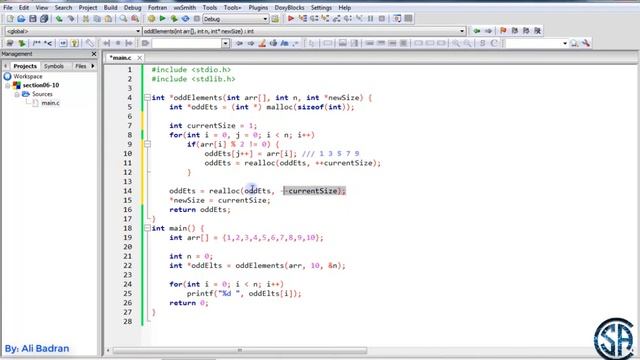
Task: Cut selection with the scissors icon
Action: 86,19
